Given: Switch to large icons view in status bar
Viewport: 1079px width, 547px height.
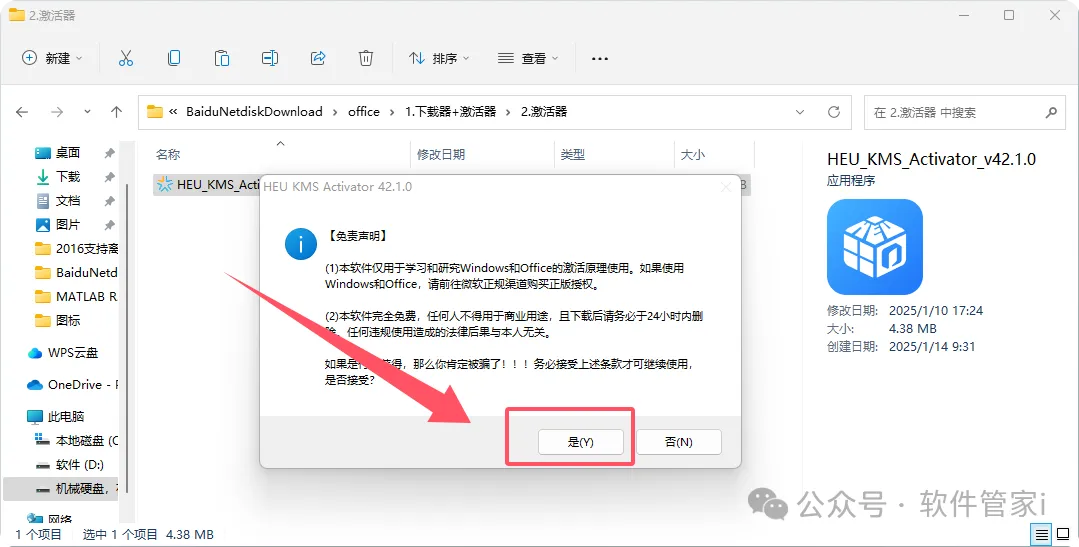Looking at the screenshot, I should pos(1062,534).
